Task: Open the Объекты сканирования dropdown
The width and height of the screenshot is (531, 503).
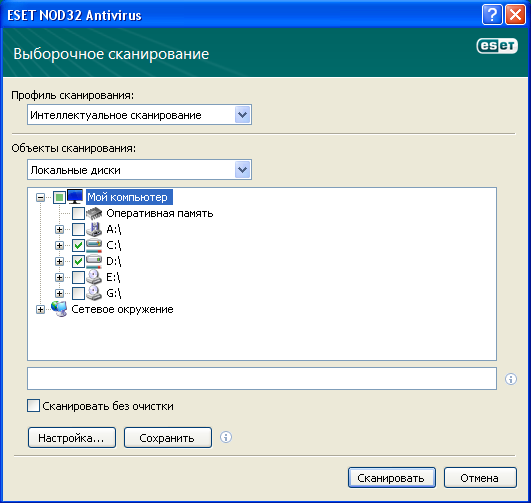Action: click(x=242, y=170)
